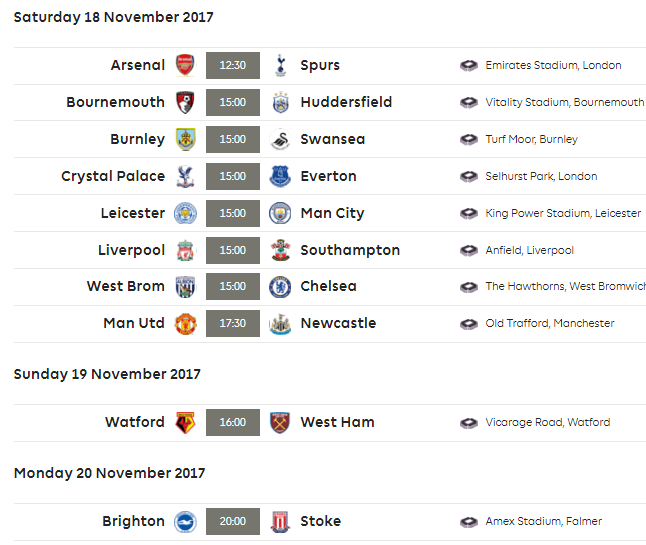Open the 17:30 Man Utd v Newcastle fixture

coord(233,323)
